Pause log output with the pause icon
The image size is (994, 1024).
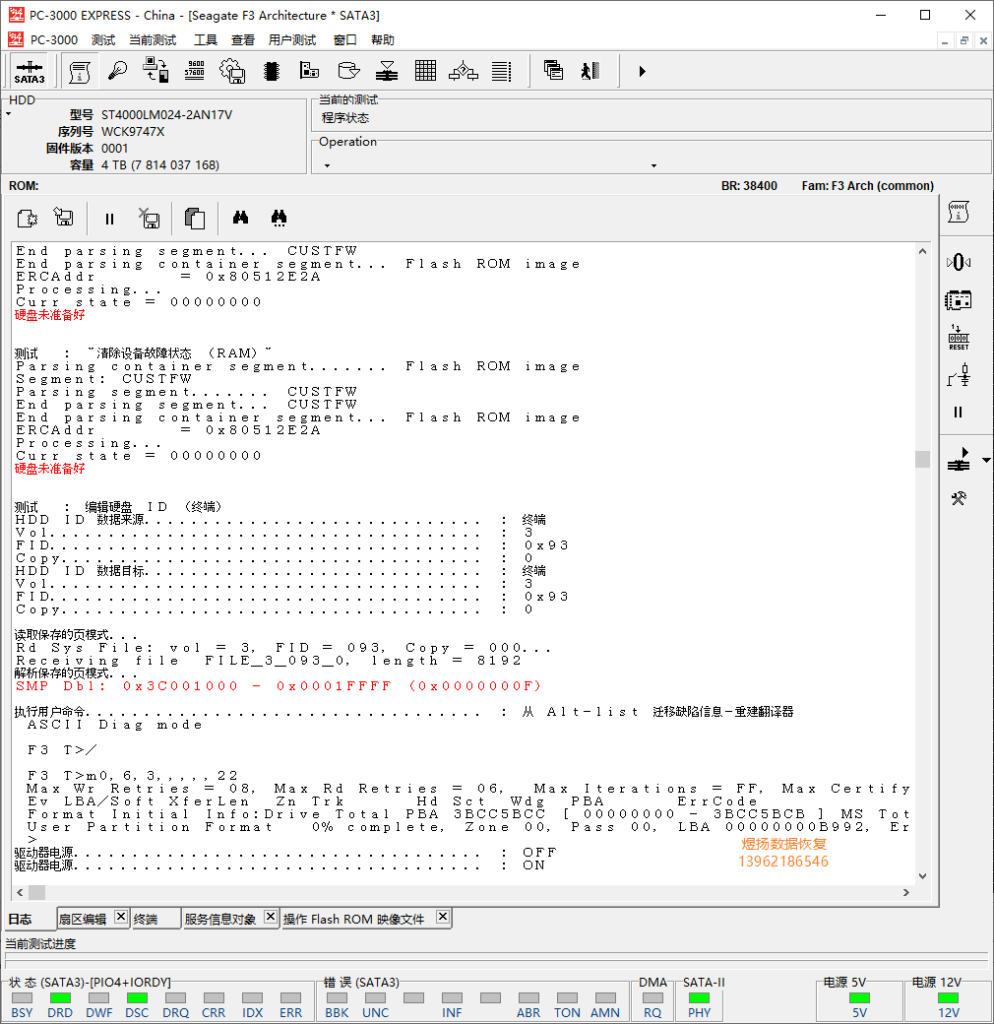[x=110, y=219]
